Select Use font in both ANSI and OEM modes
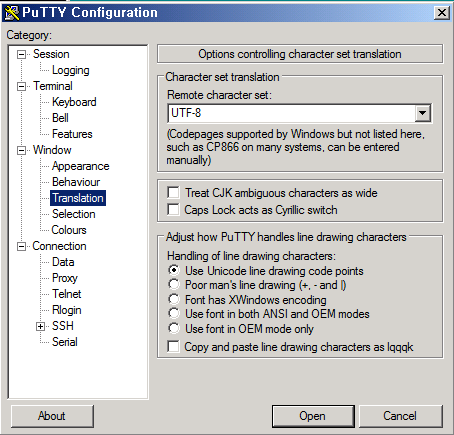Viewport: 454px width, 435px height. 174,314
